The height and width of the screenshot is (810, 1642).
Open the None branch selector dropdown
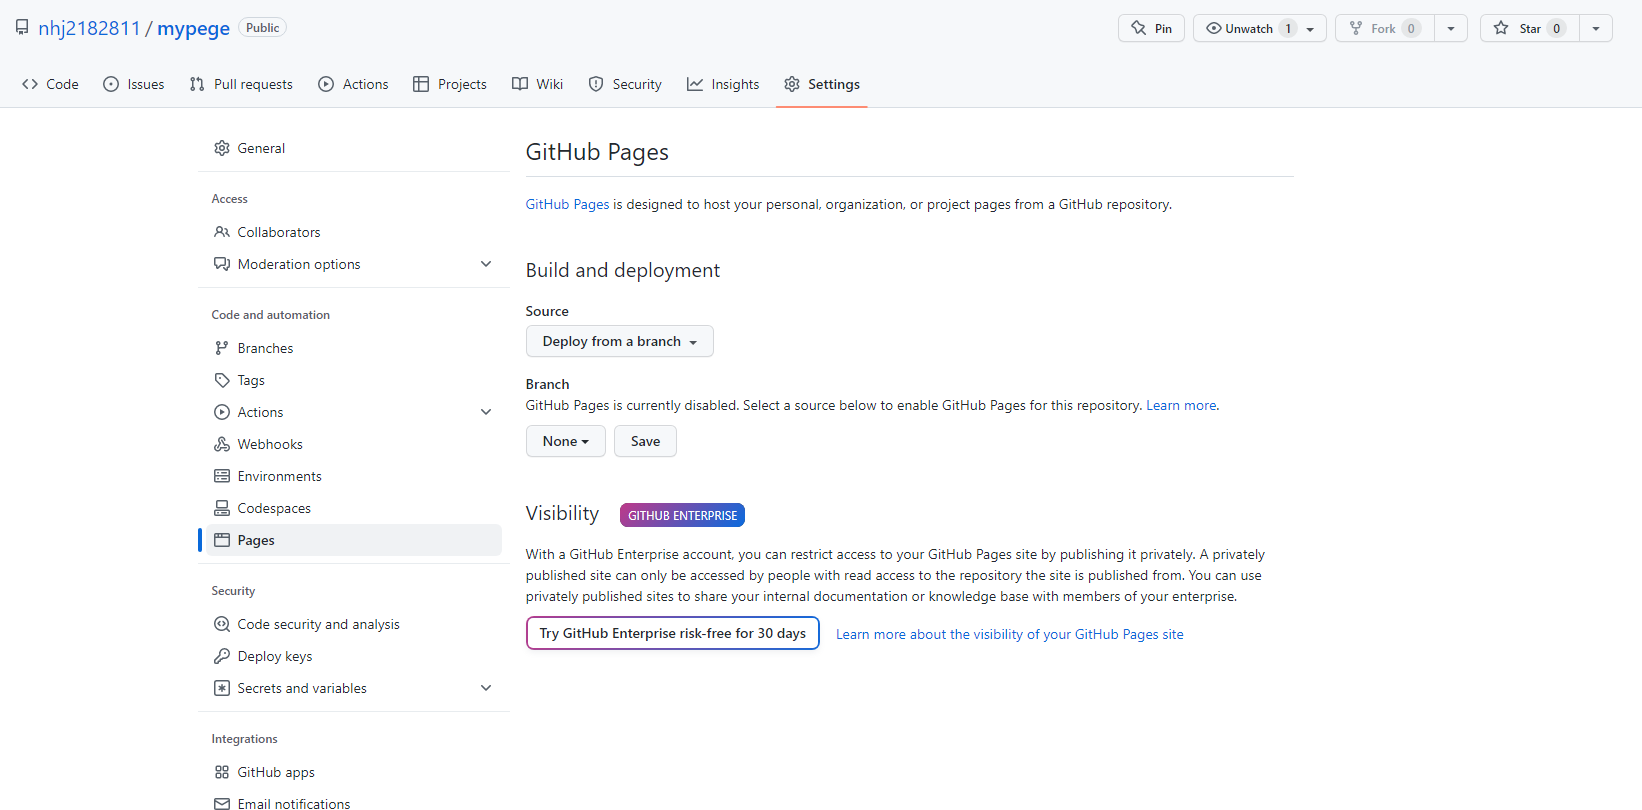[x=566, y=441]
